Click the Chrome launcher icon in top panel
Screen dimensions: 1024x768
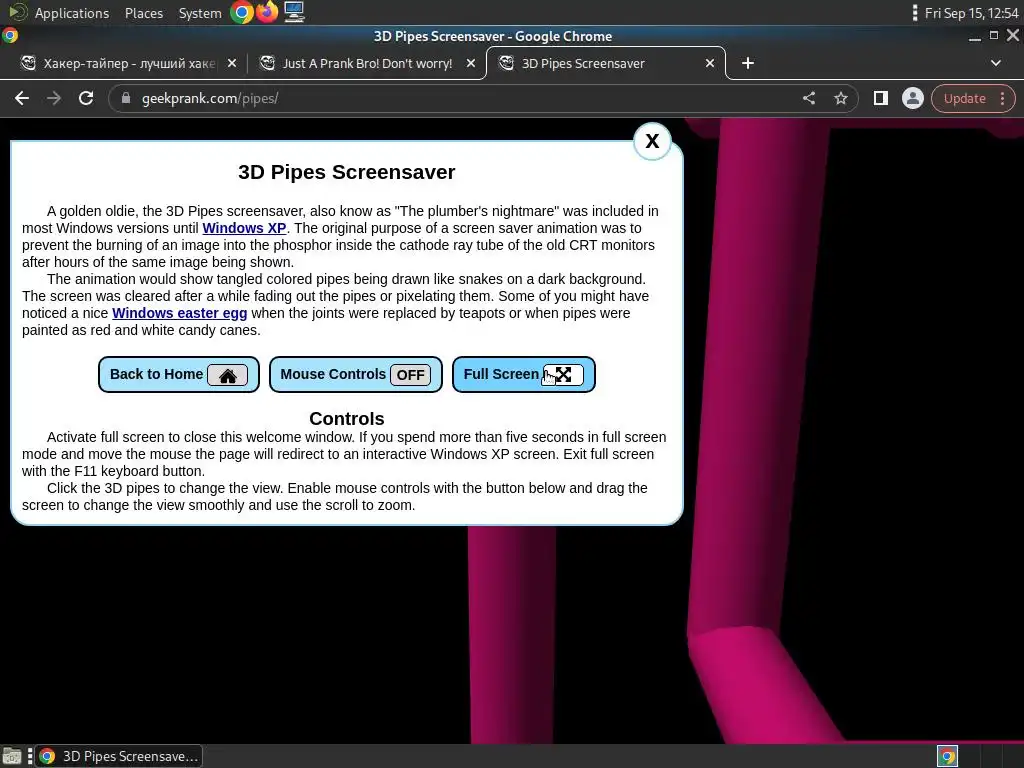coord(242,12)
